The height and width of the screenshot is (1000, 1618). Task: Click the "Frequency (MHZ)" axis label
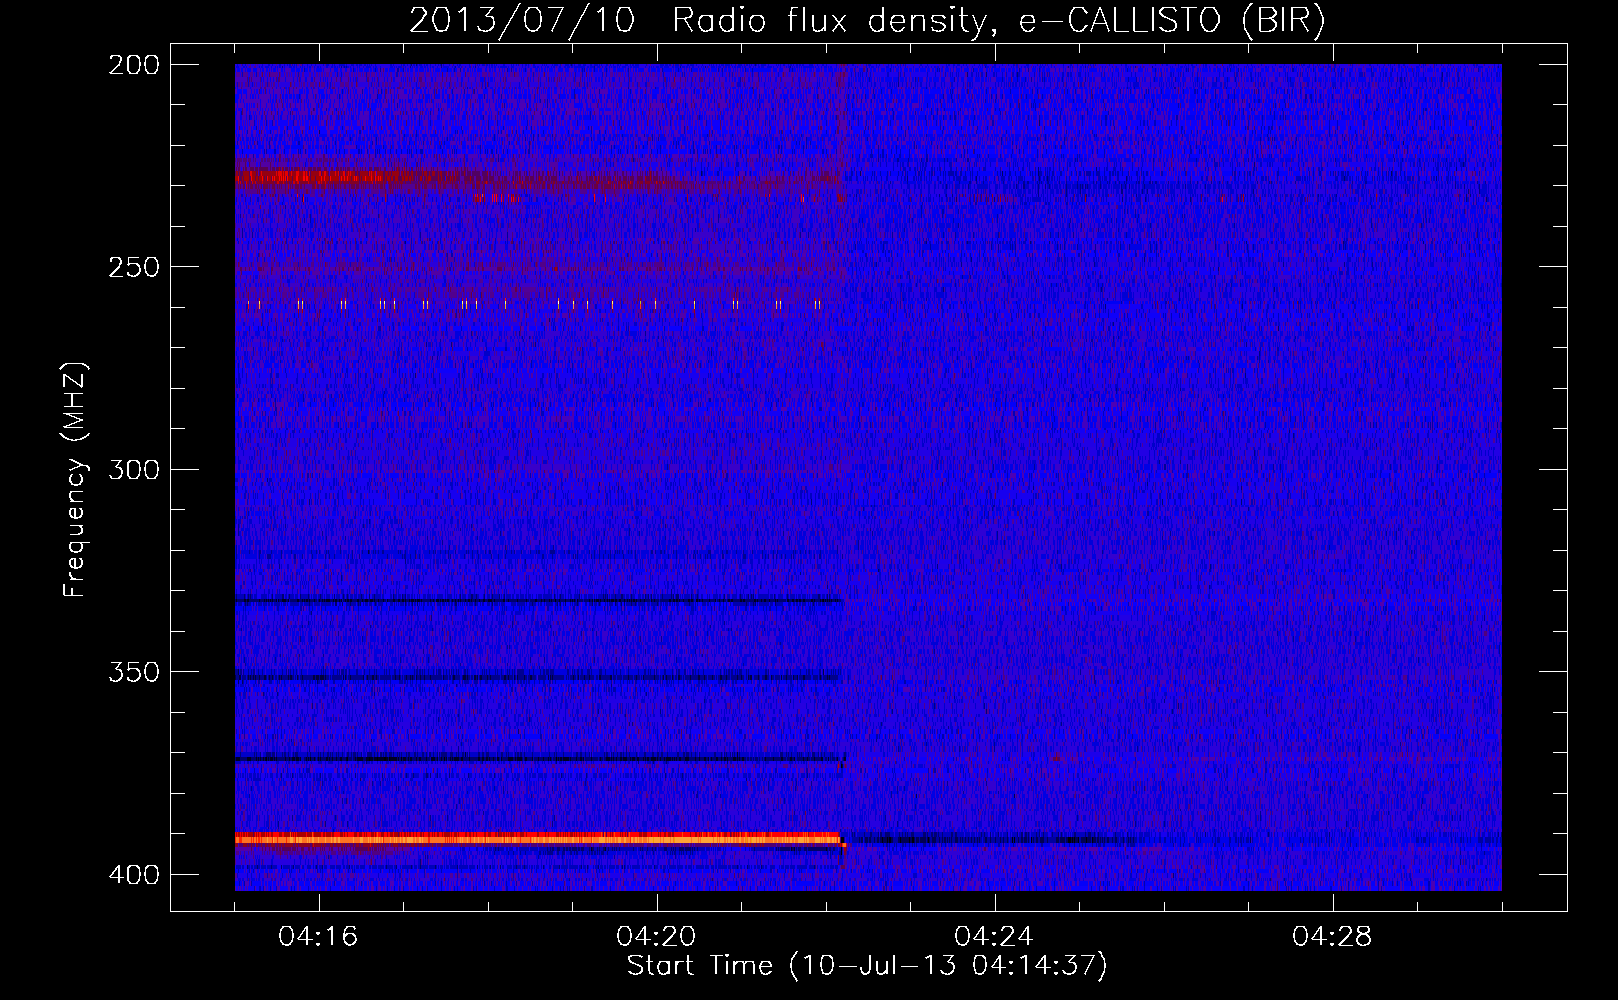(x=75, y=480)
